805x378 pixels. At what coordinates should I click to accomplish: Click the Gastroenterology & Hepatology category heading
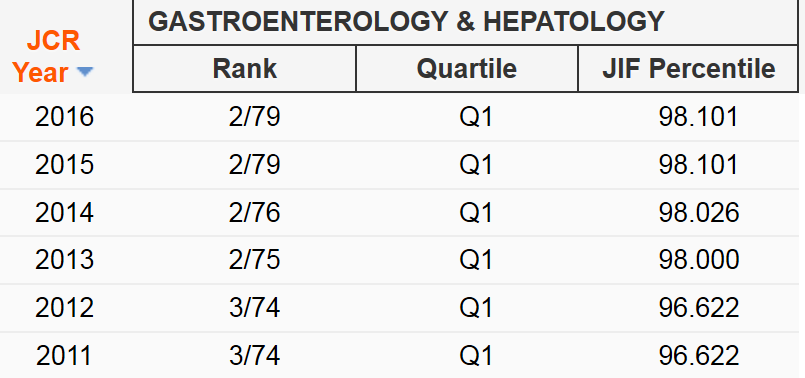406,22
